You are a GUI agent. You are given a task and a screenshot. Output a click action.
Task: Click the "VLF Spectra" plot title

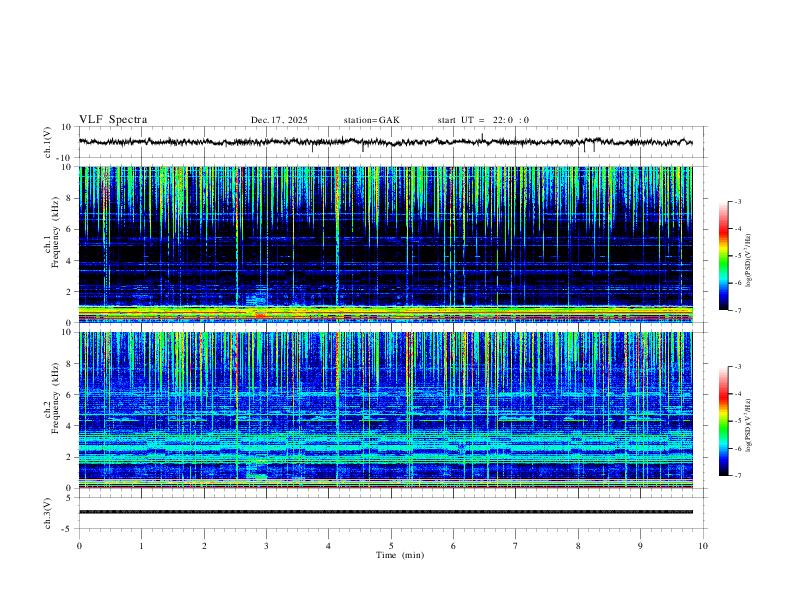tap(113, 119)
